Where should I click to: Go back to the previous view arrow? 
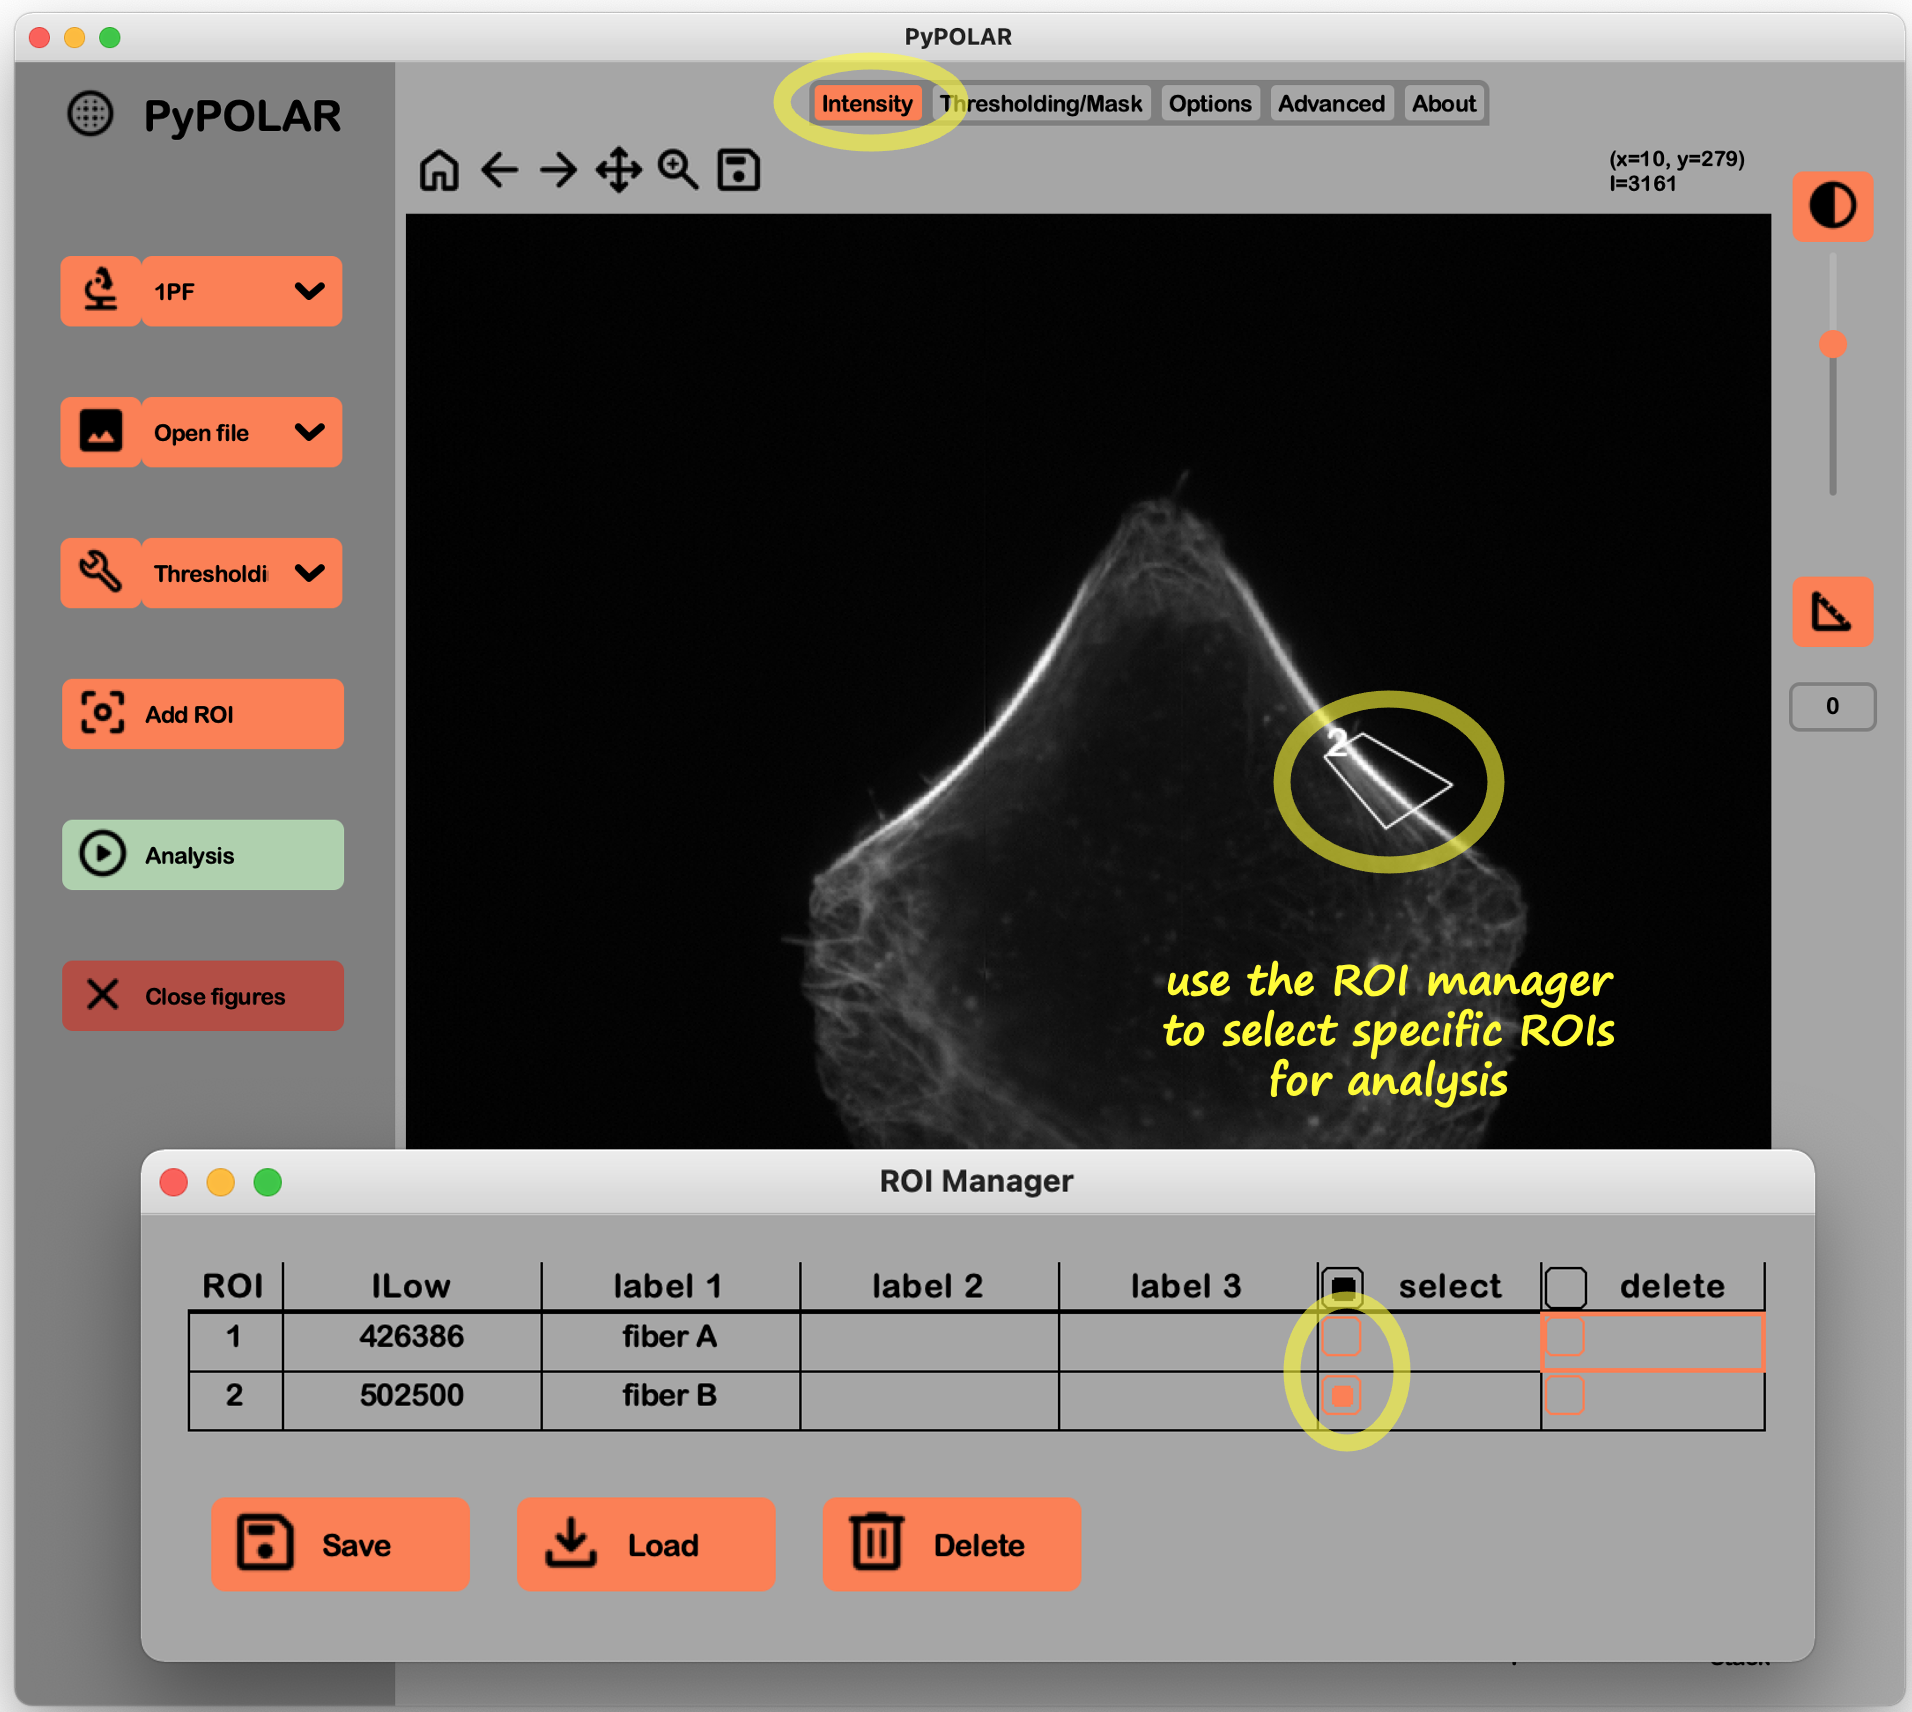[x=499, y=170]
